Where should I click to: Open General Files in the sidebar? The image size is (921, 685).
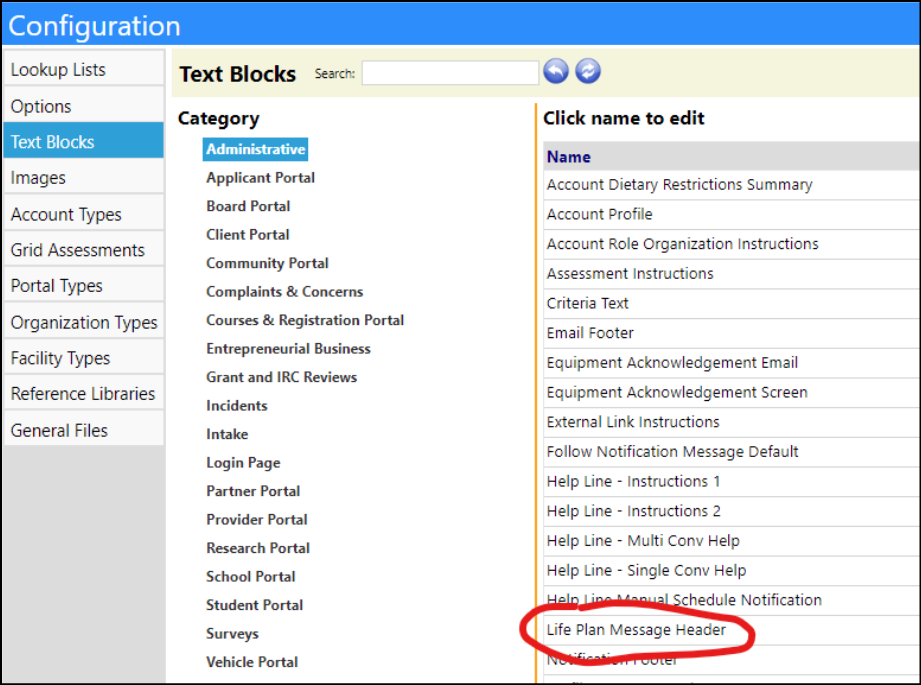83,430
